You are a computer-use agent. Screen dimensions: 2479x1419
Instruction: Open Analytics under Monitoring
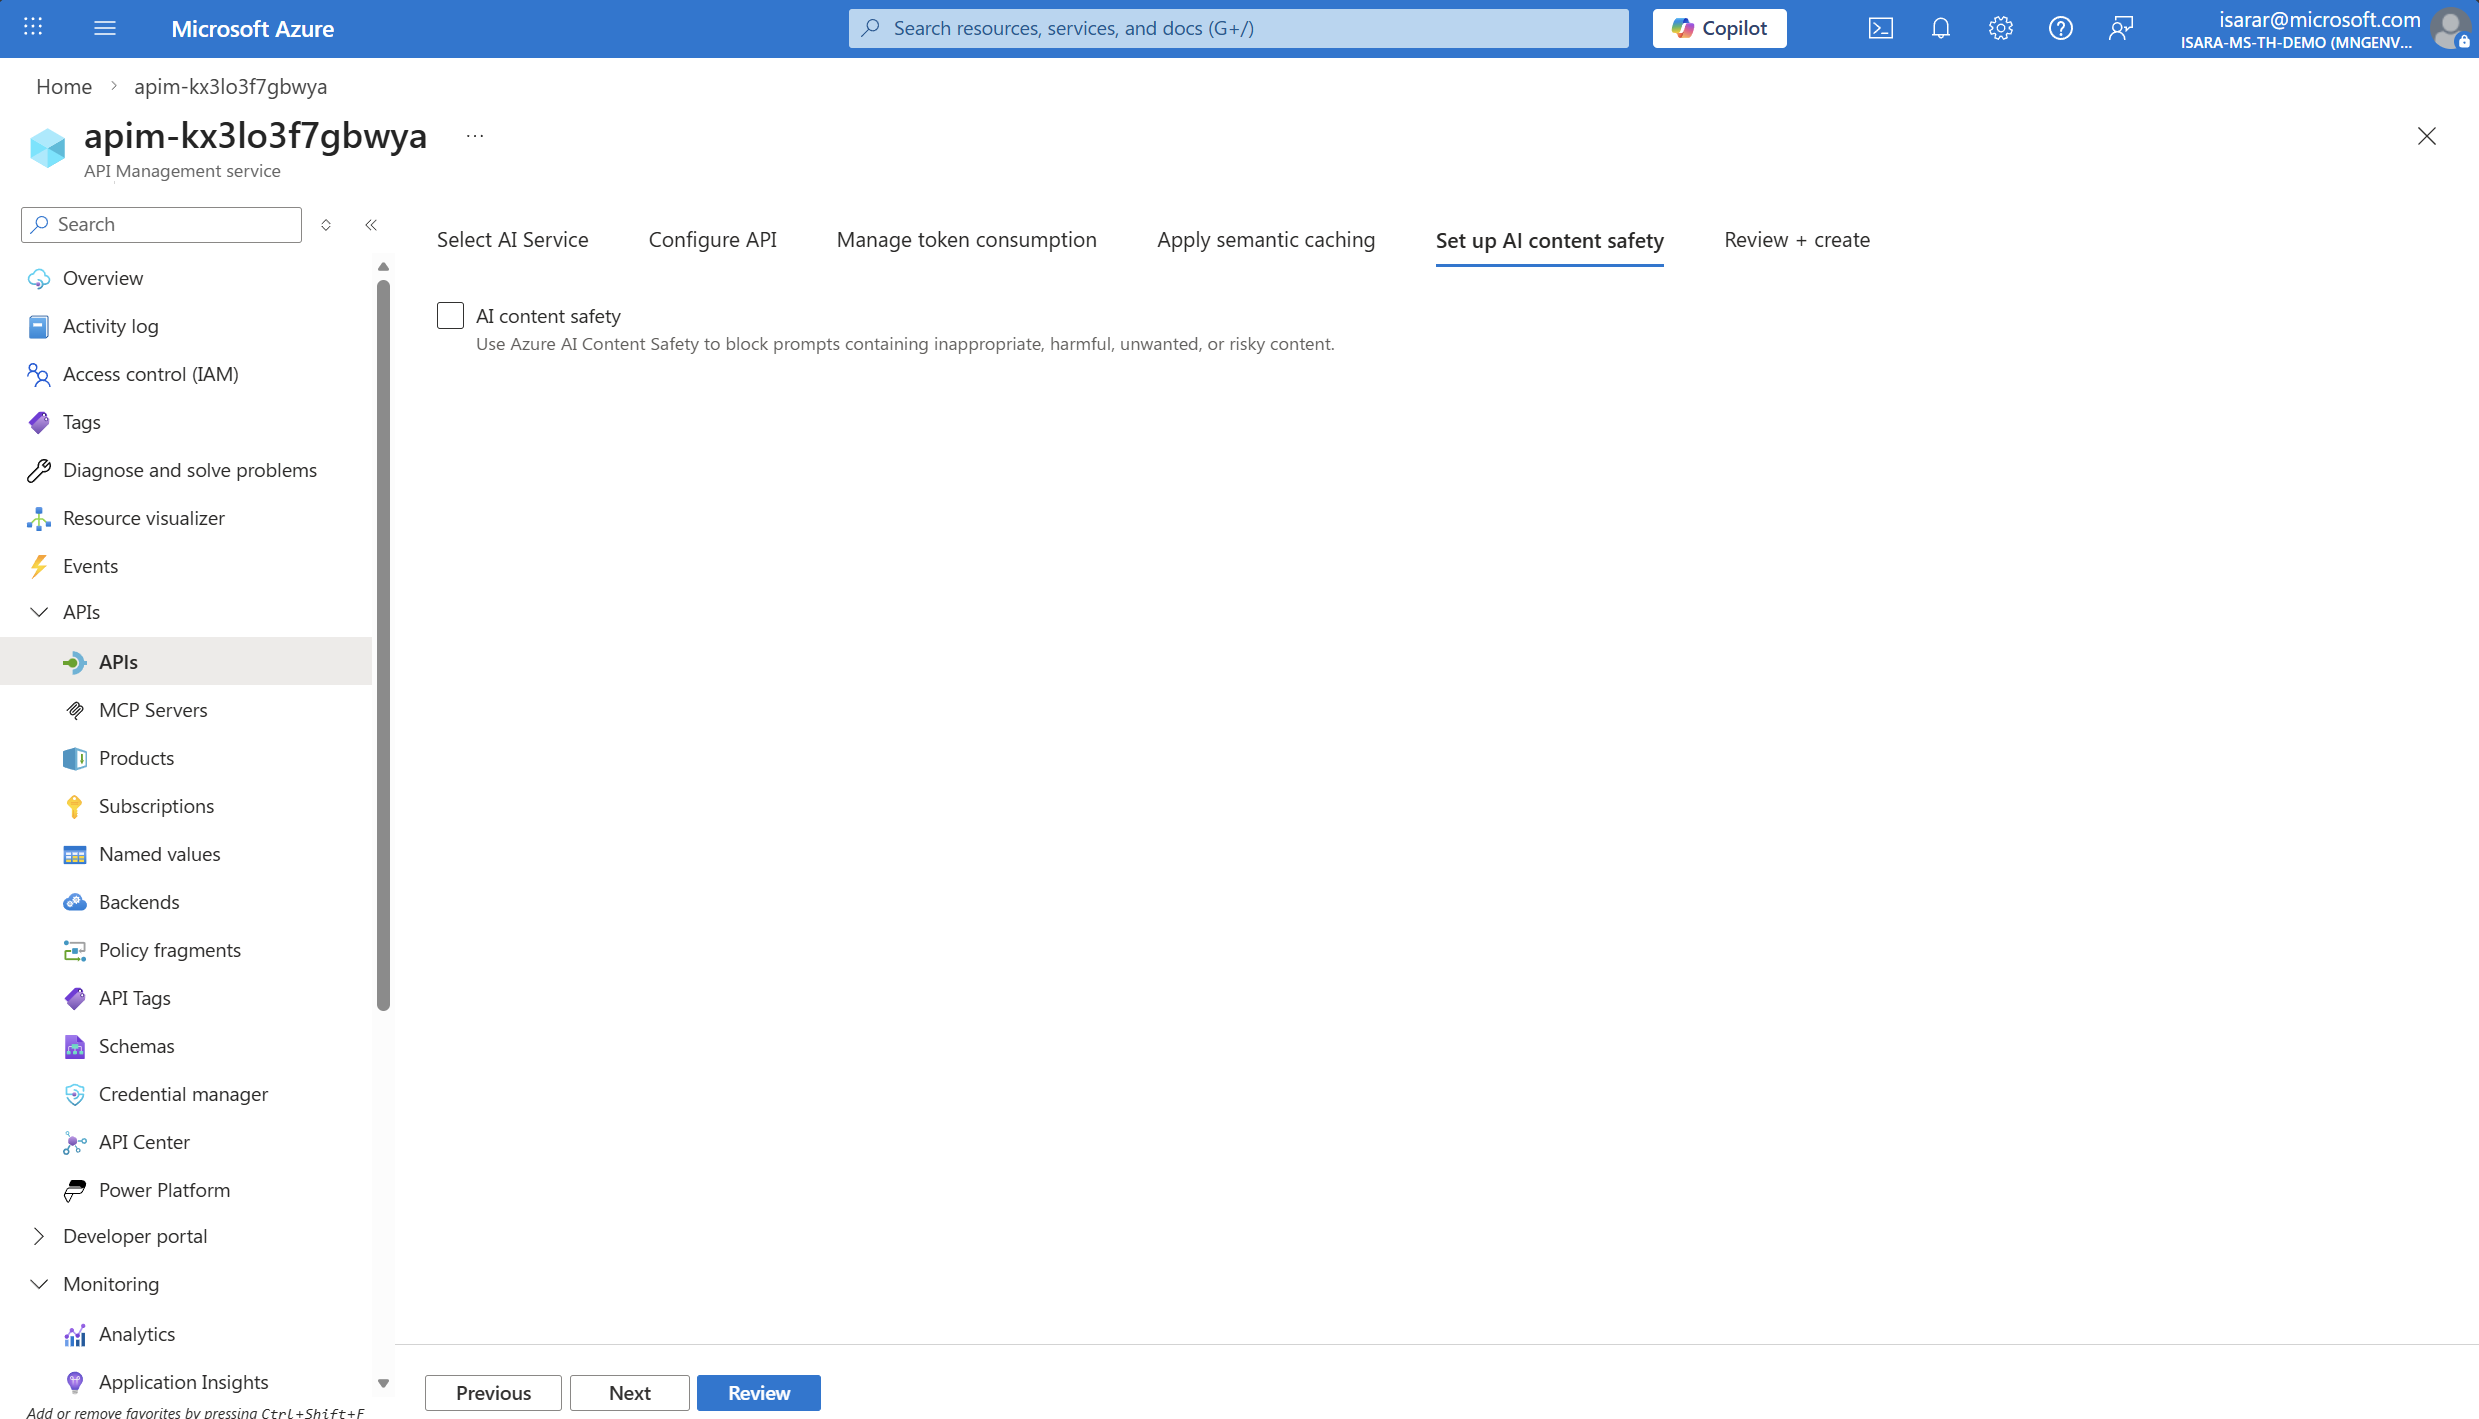137,1334
